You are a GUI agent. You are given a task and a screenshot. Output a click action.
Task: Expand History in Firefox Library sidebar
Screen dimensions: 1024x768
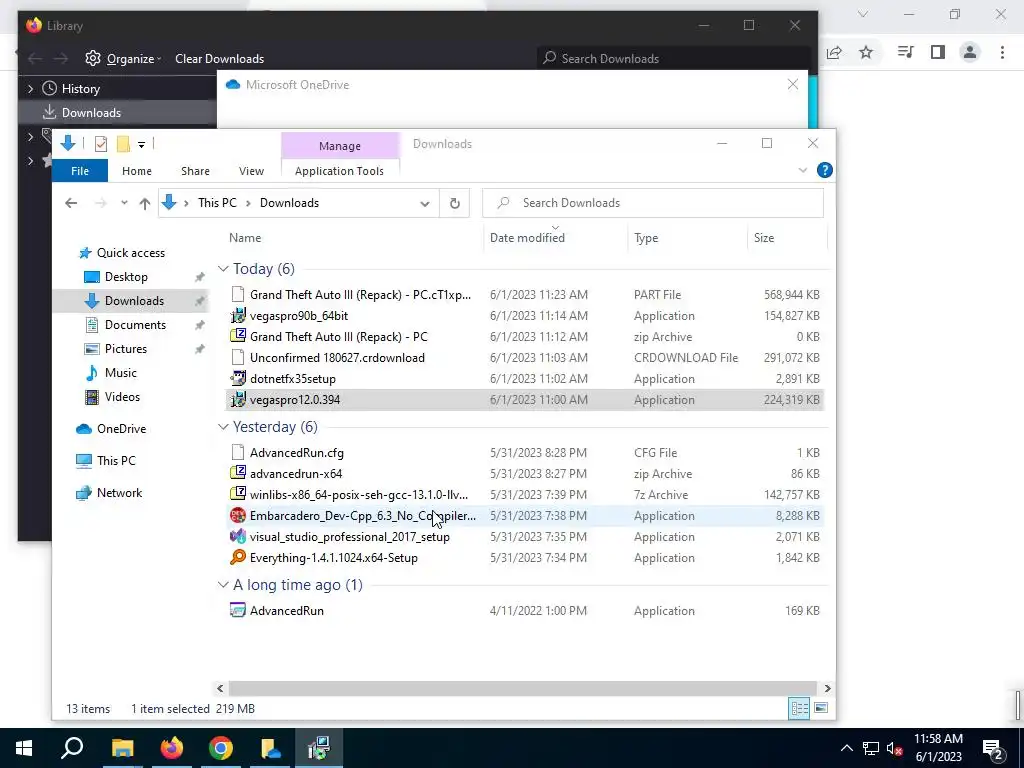tap(30, 89)
